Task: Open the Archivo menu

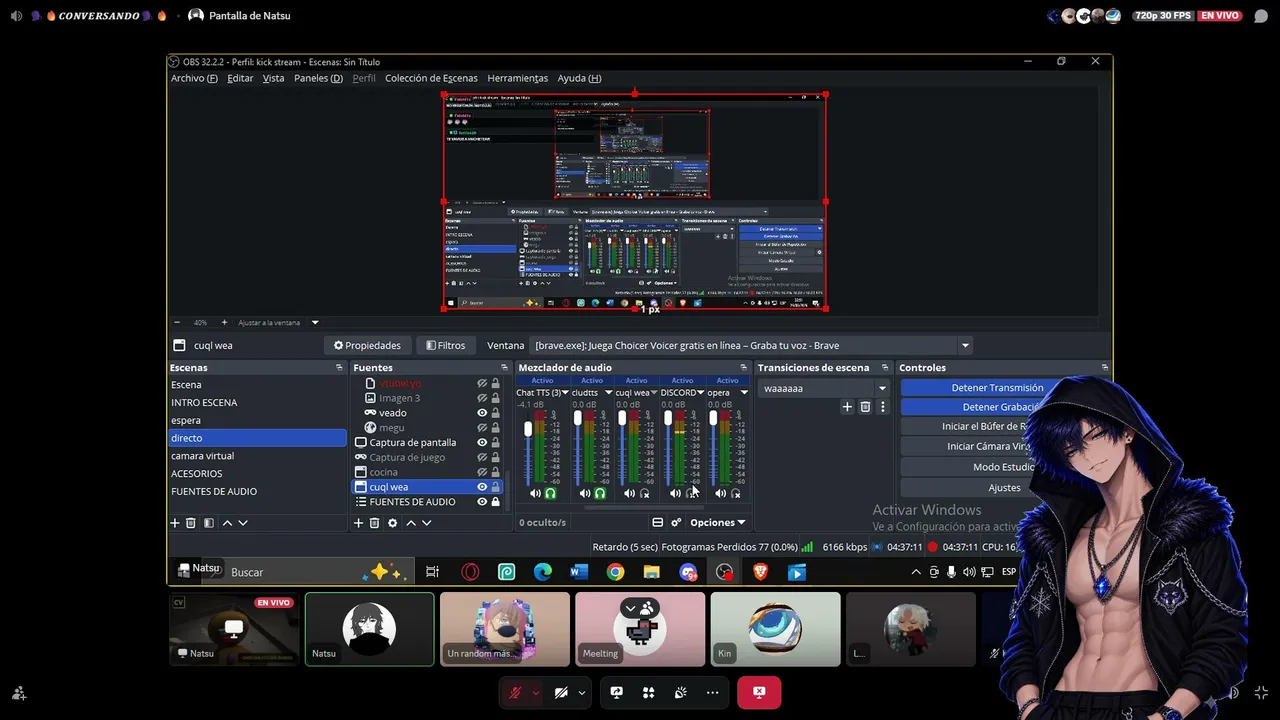Action: (x=194, y=78)
